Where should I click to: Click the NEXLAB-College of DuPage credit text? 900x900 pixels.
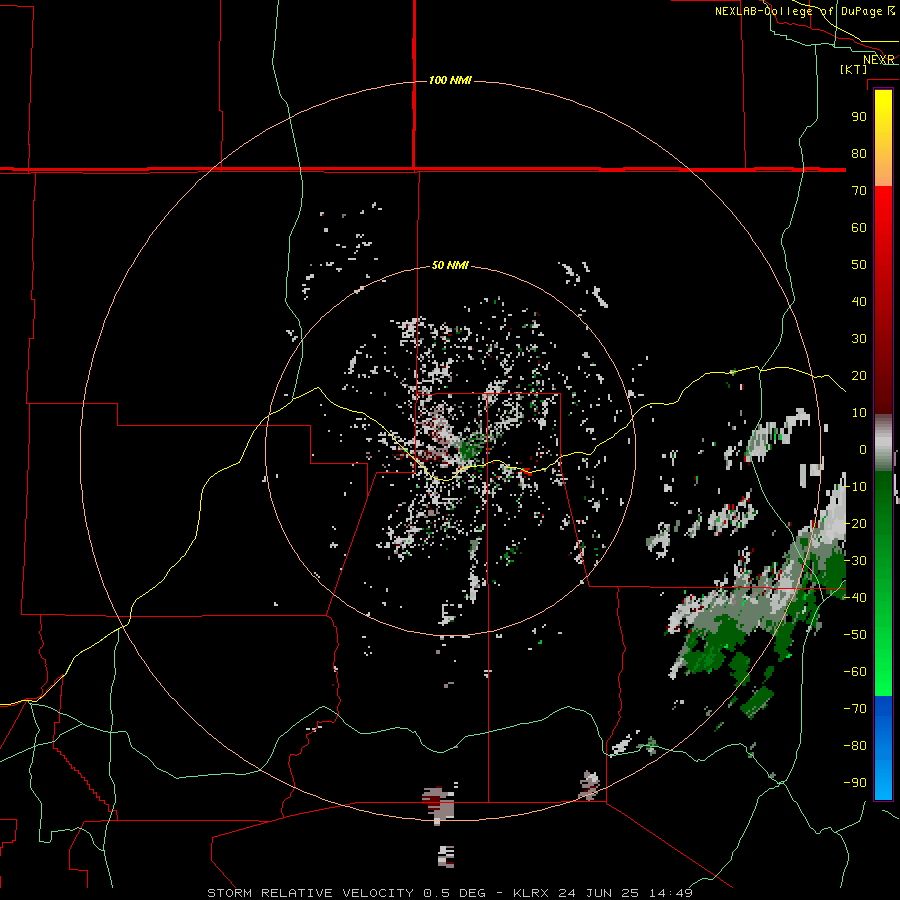tap(805, 11)
